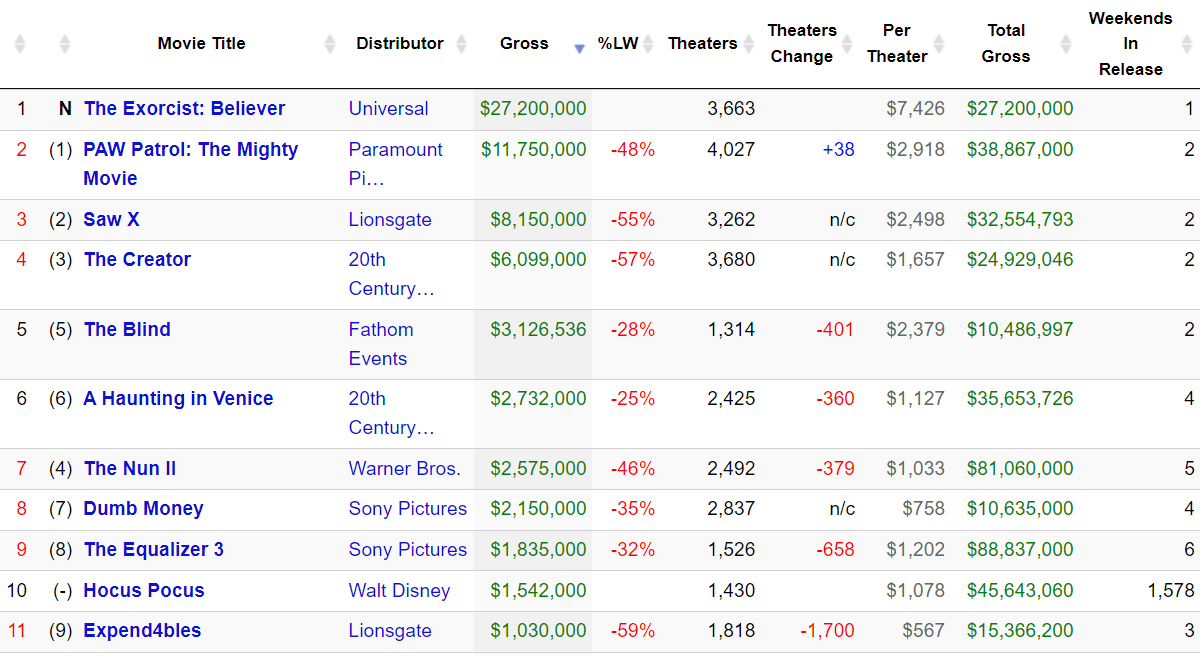Viewport: 1200px width, 656px height.
Task: Open 20th Century distributor link for The Creator
Action: tap(392, 274)
